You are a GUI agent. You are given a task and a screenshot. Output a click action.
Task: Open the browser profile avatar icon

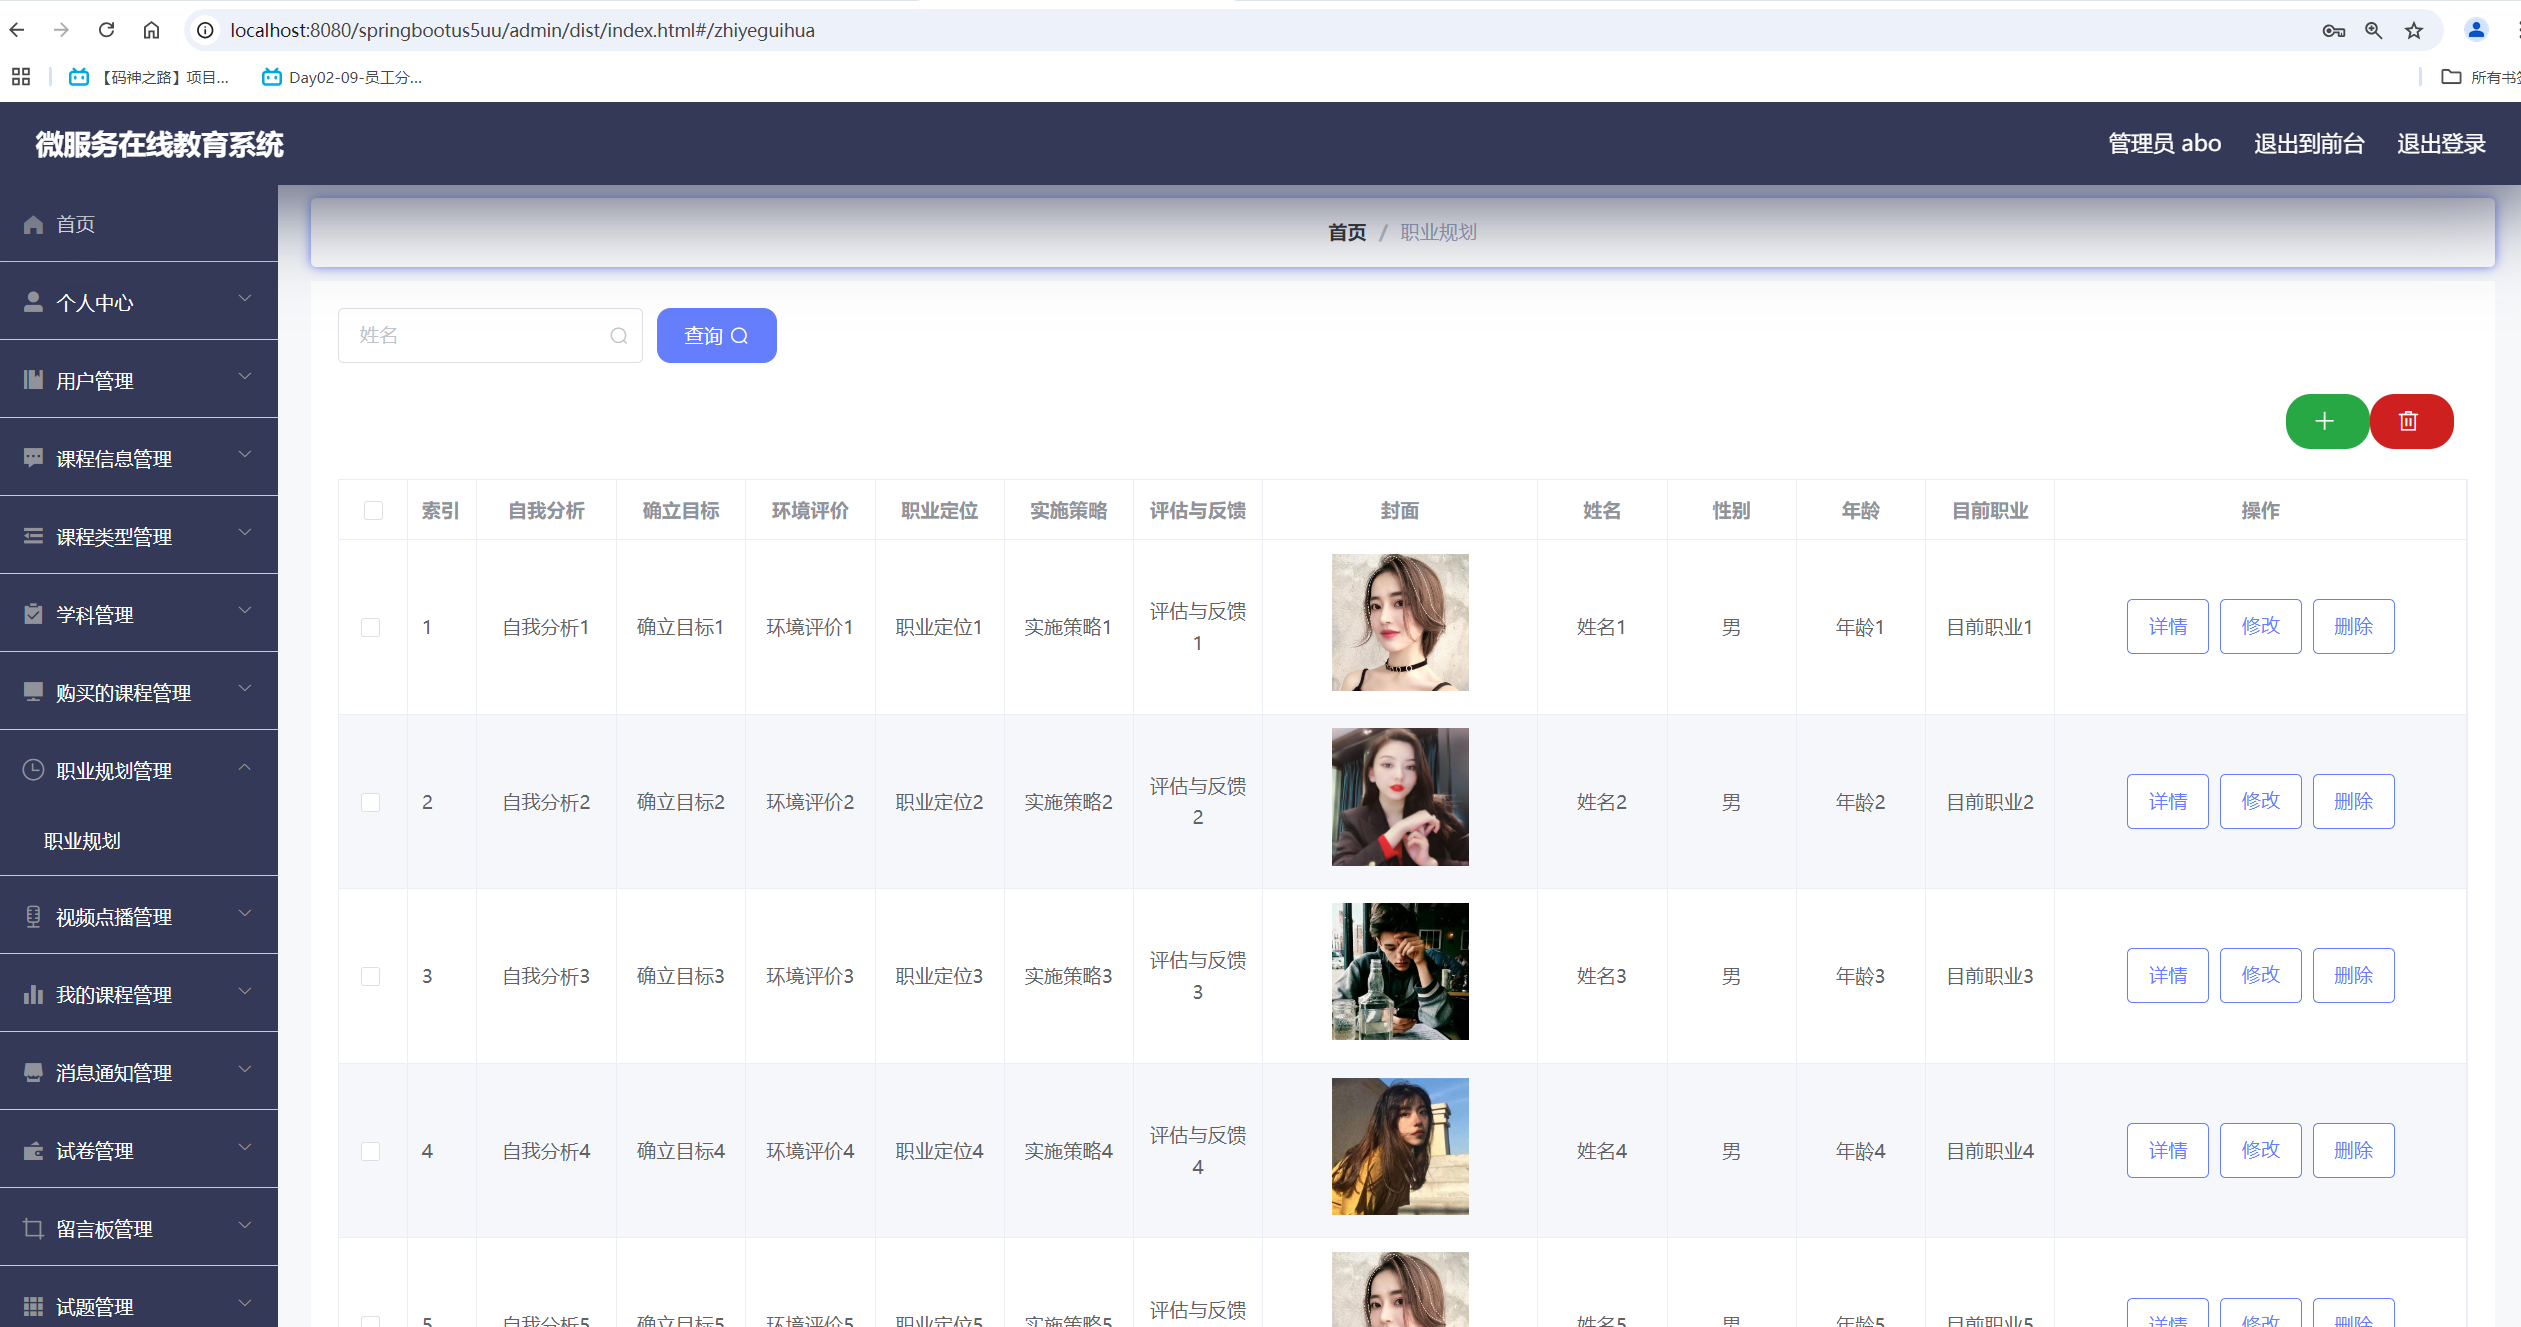(x=2476, y=30)
